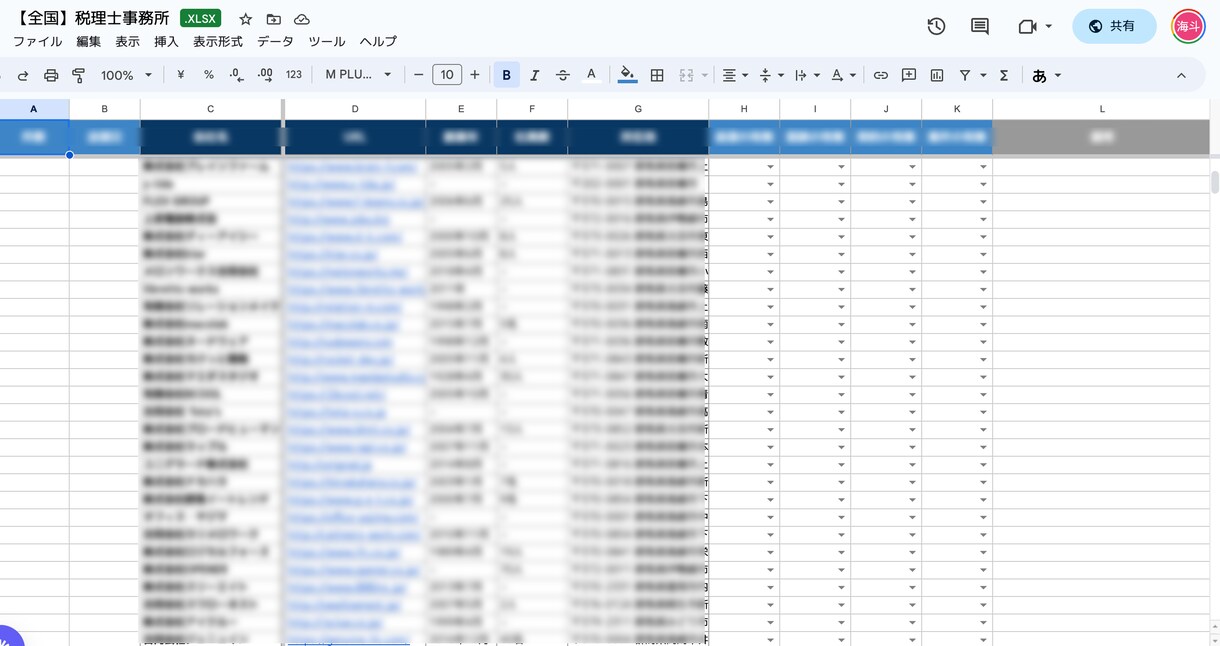Open the 表示形式 menu

tap(218, 42)
